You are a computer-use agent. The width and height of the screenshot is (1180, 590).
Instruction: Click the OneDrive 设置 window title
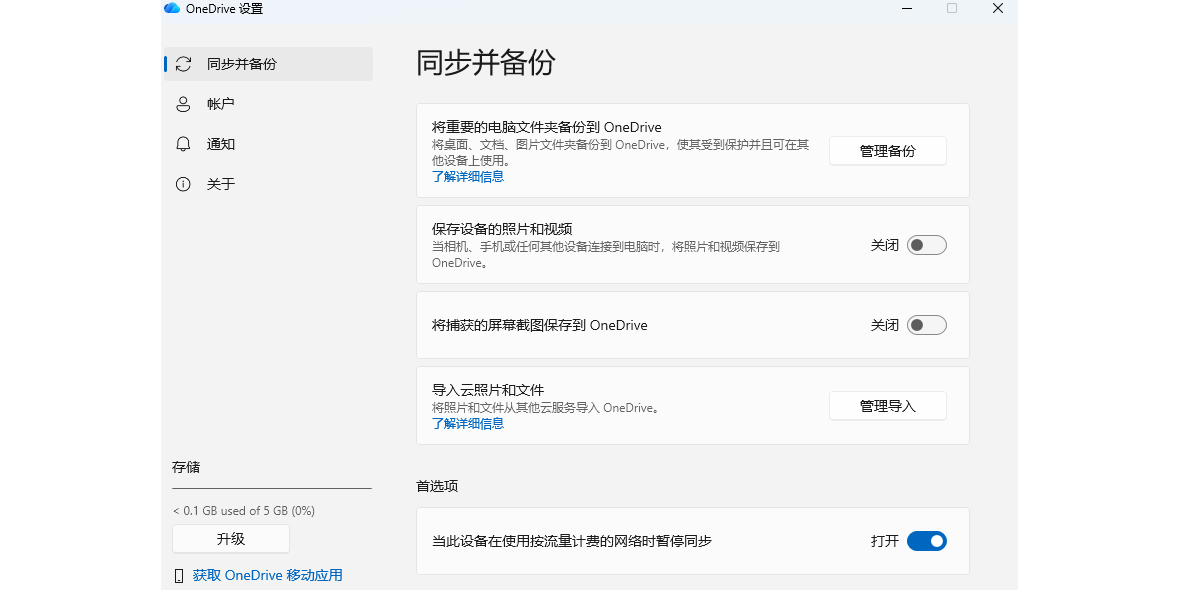[224, 9]
